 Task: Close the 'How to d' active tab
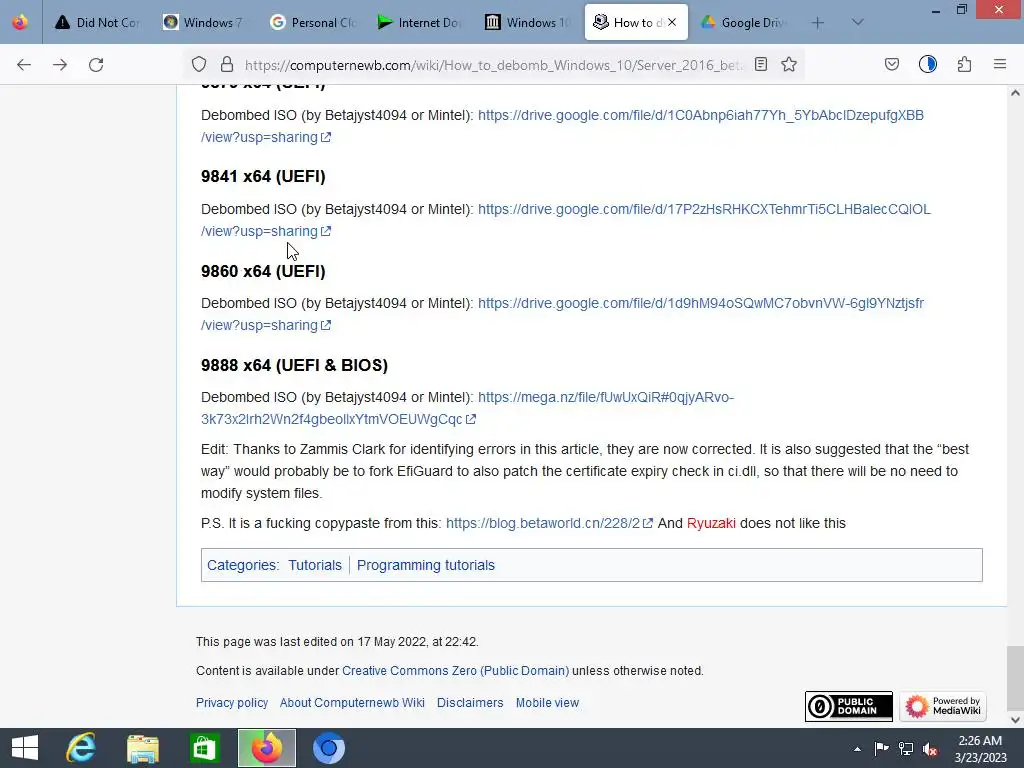(672, 23)
